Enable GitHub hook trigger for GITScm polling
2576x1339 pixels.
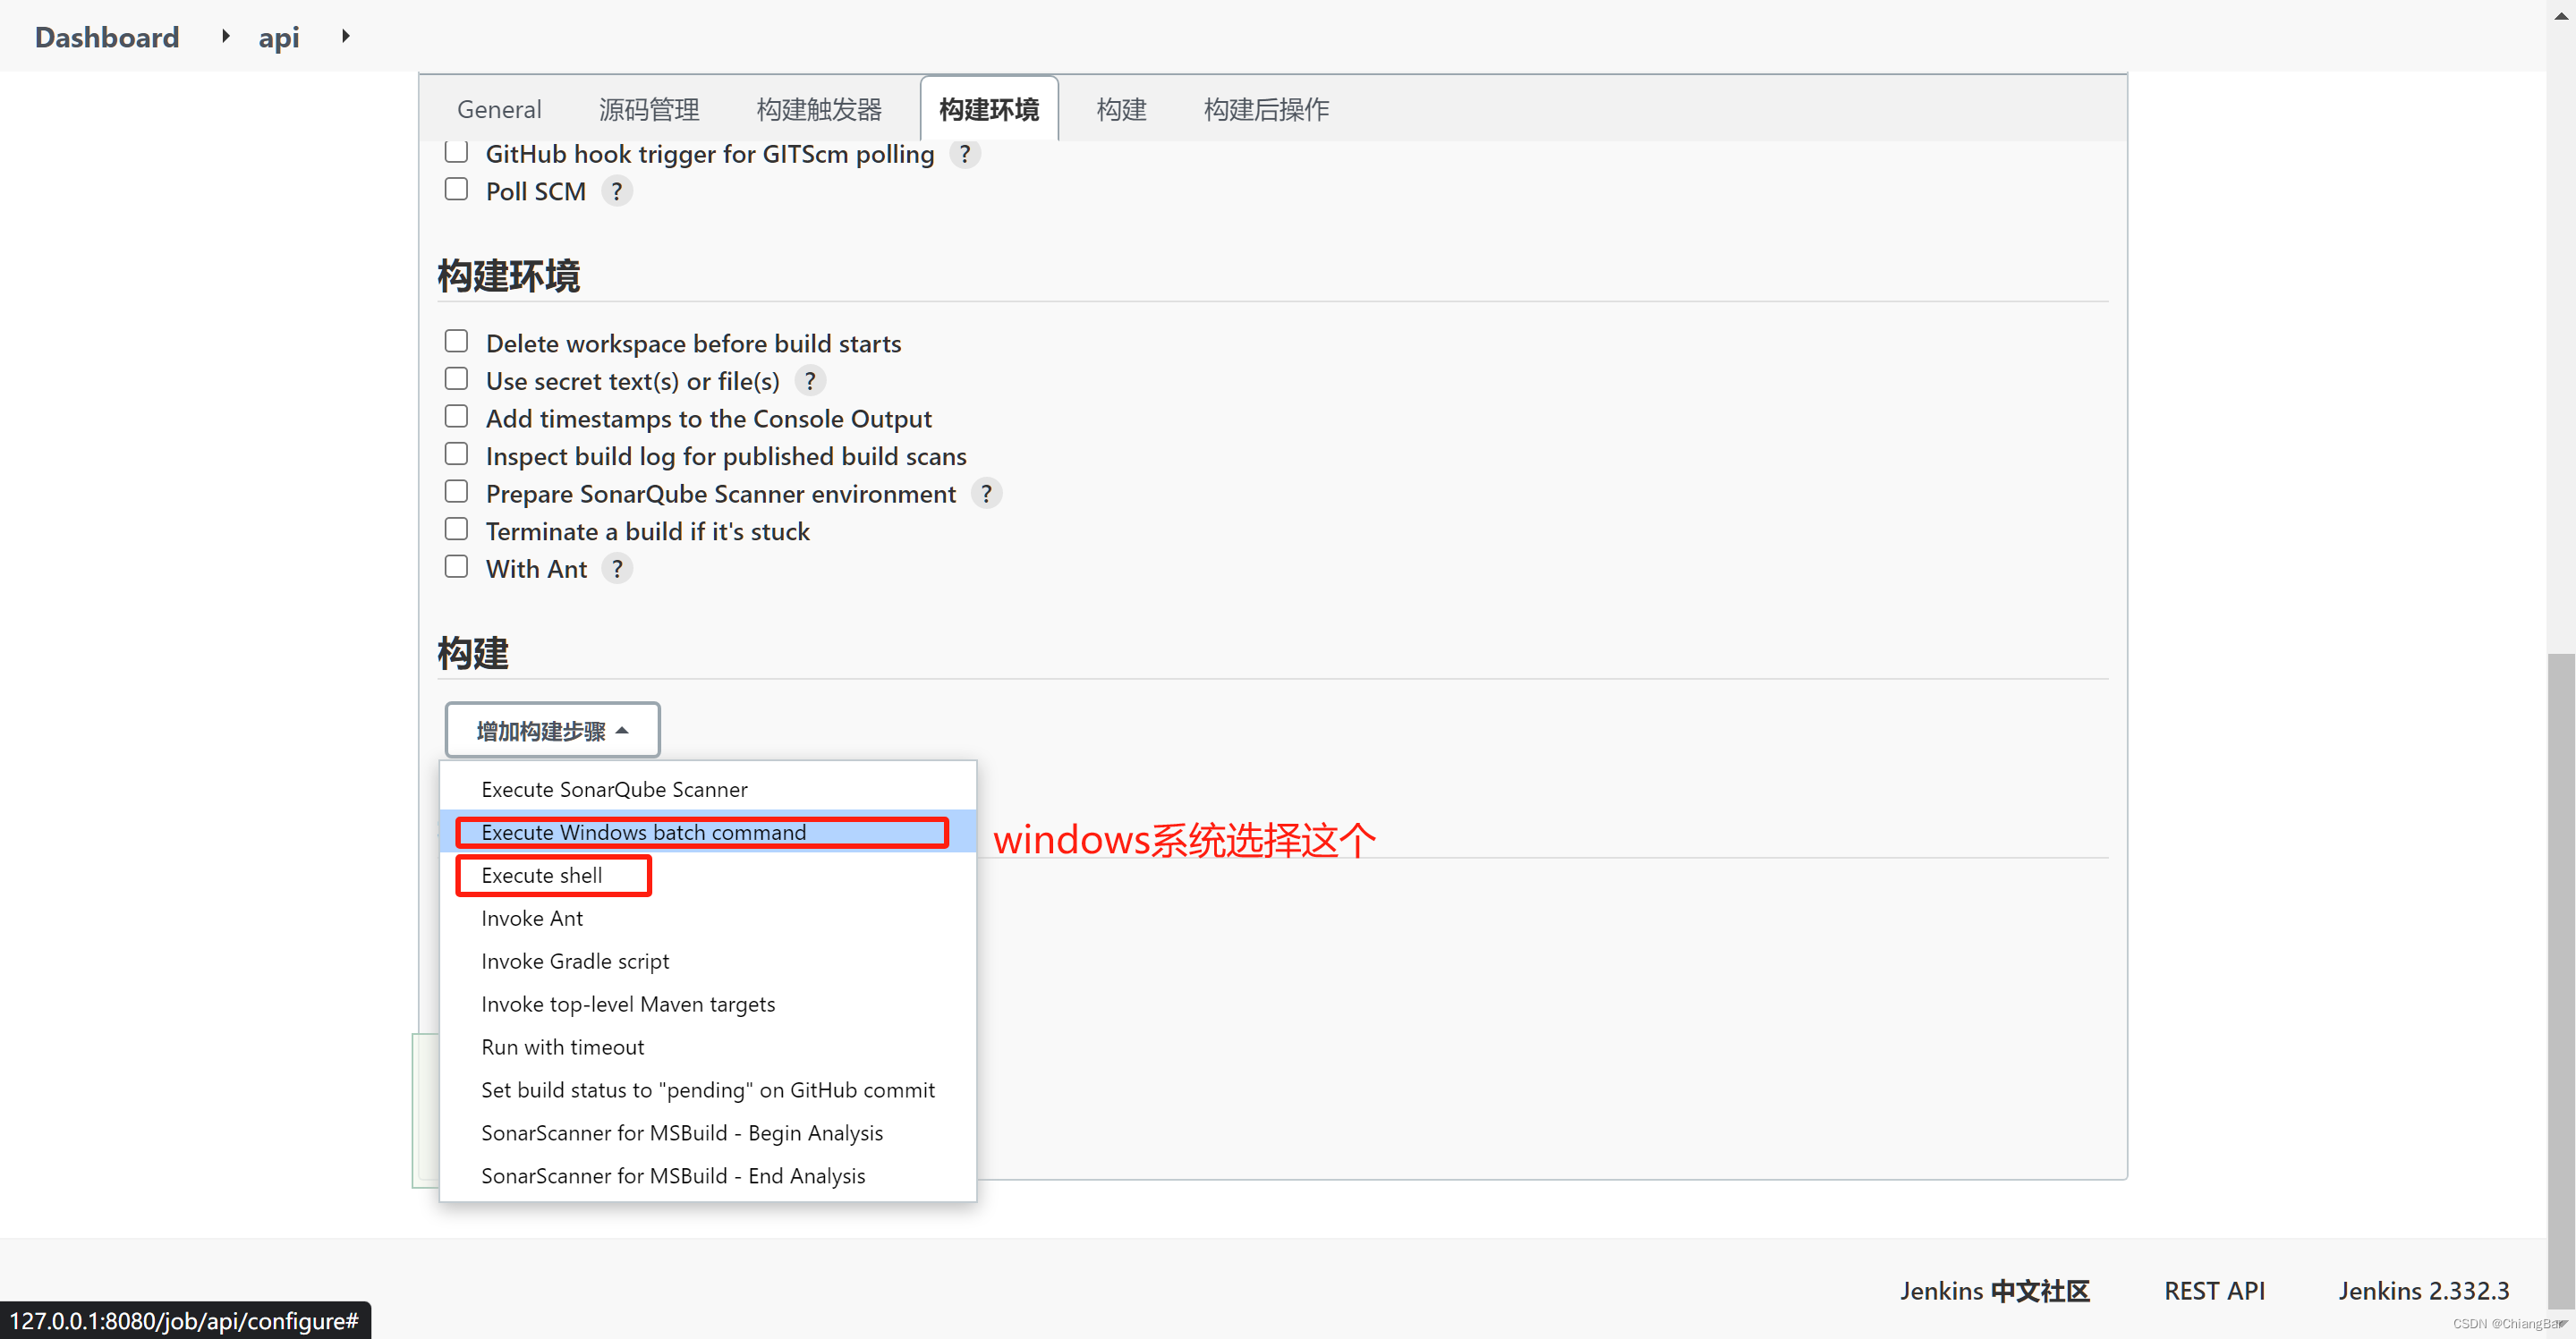(x=456, y=152)
